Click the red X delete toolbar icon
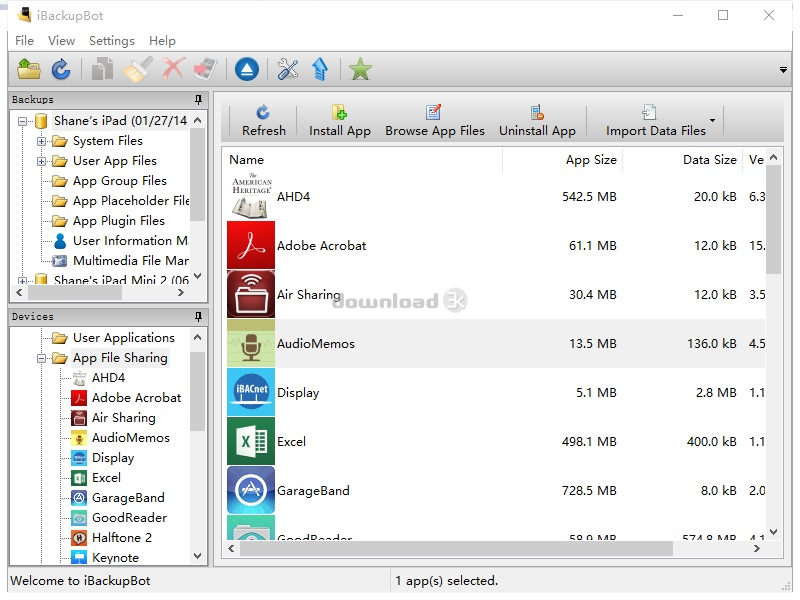This screenshot has height=600, width=800. pyautogui.click(x=173, y=69)
